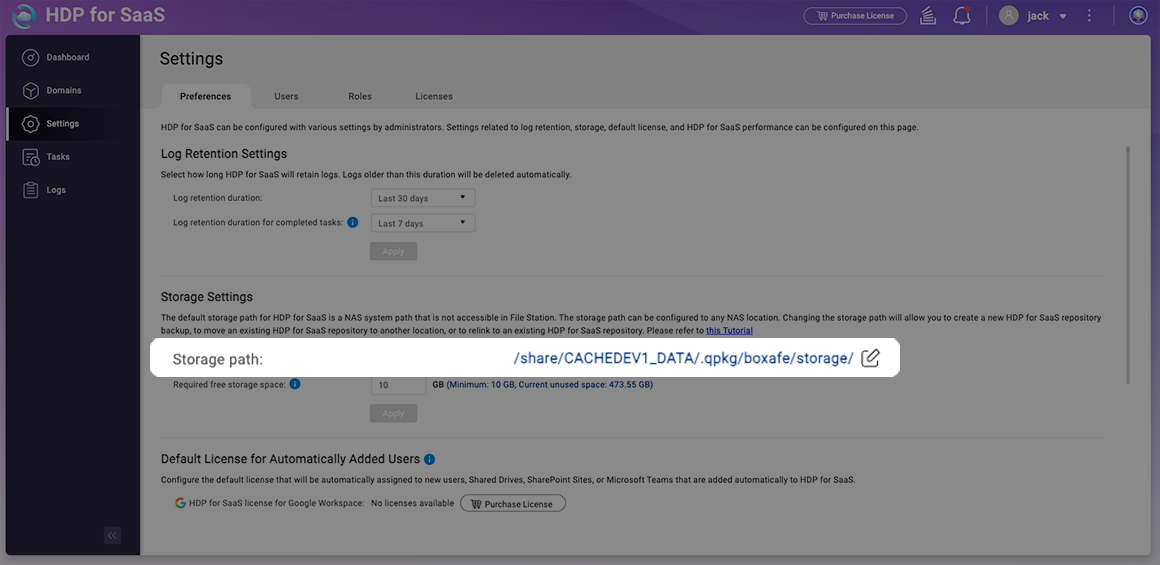This screenshot has height=565, width=1160.
Task: Collapse the sidebar with double-chevron icon
Action: tap(112, 535)
